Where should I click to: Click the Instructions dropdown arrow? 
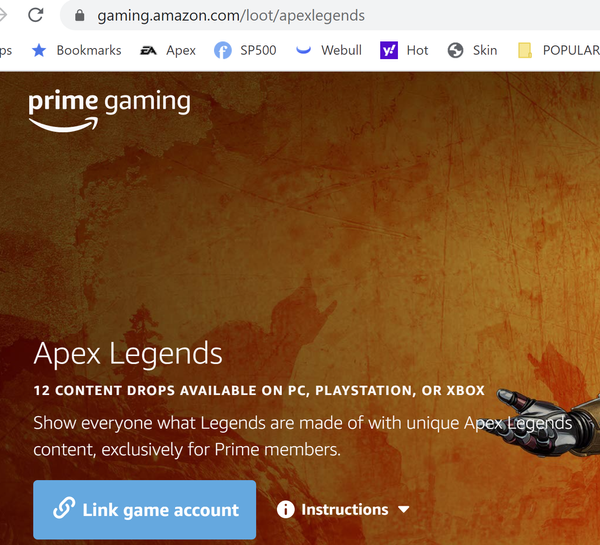[x=403, y=510]
